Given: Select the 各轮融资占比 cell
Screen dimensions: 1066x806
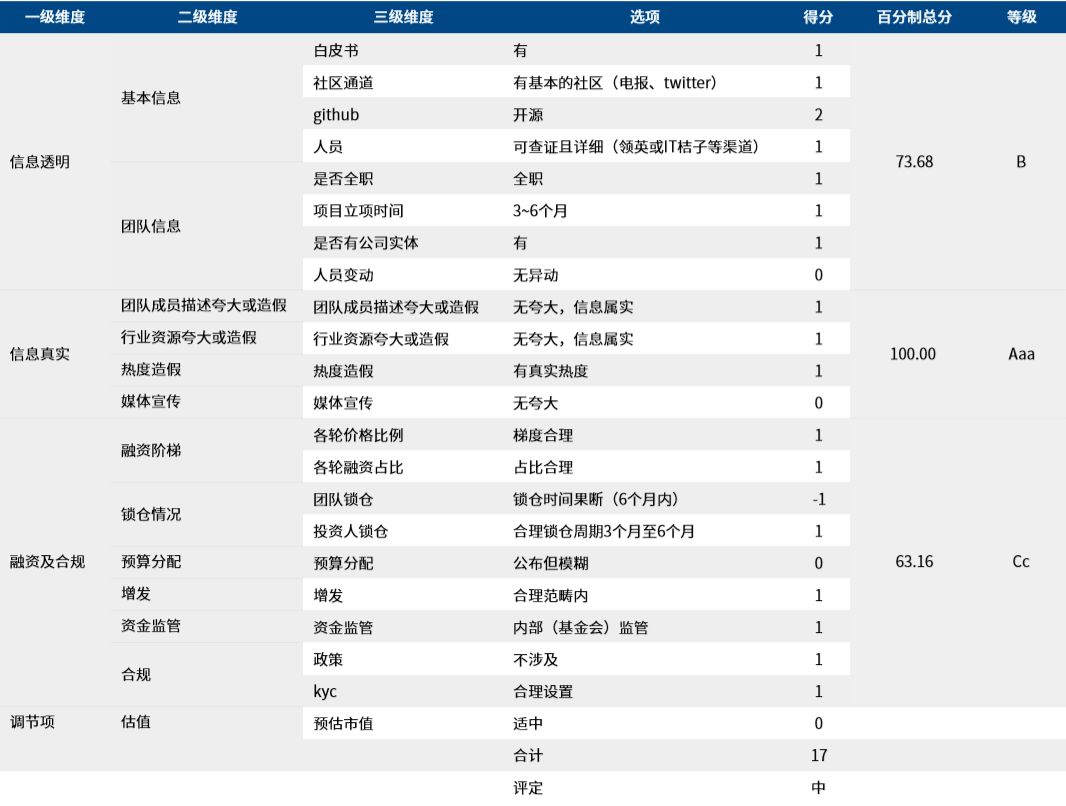Looking at the screenshot, I should 358,468.
